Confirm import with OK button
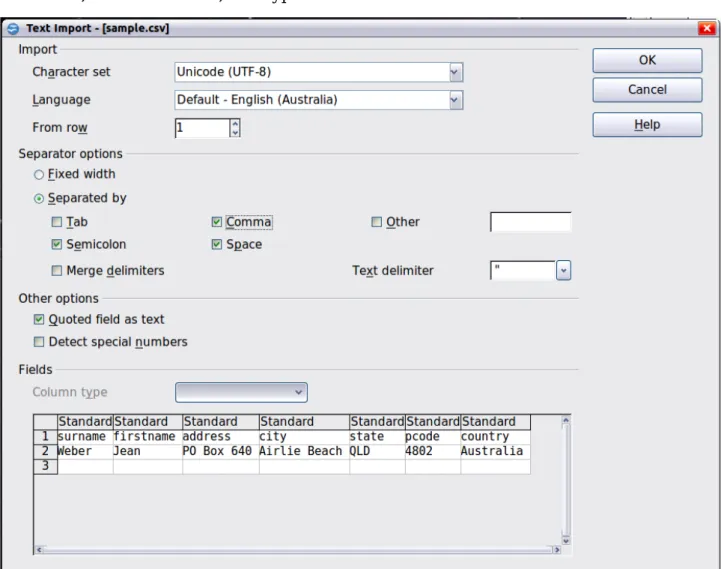The height and width of the screenshot is (569, 721). 647,60
